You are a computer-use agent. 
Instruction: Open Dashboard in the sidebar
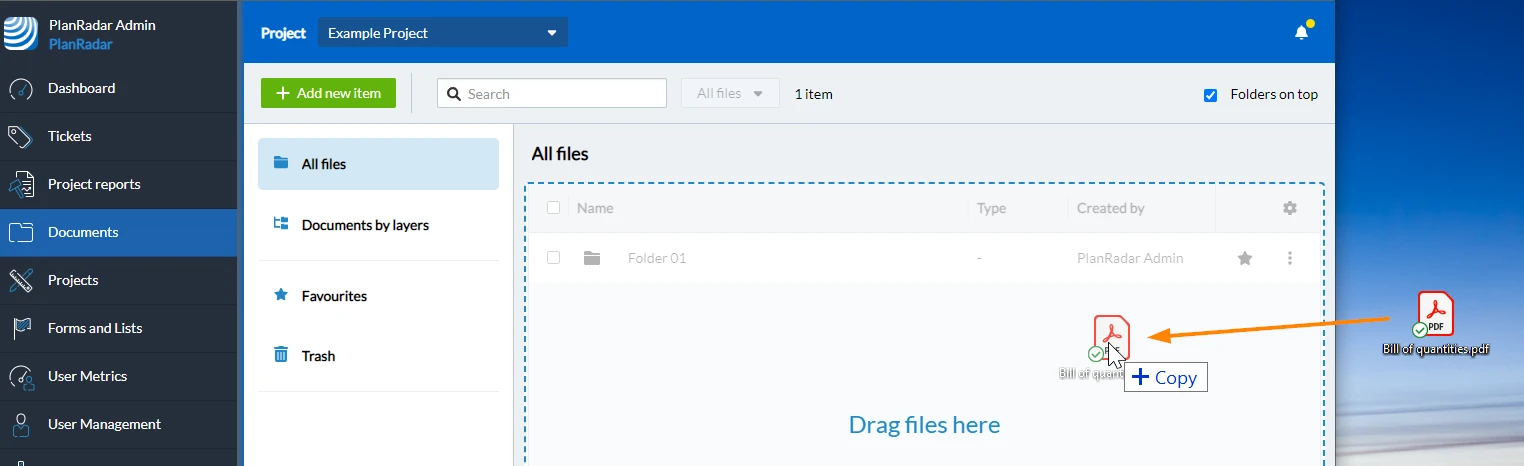pos(119,88)
